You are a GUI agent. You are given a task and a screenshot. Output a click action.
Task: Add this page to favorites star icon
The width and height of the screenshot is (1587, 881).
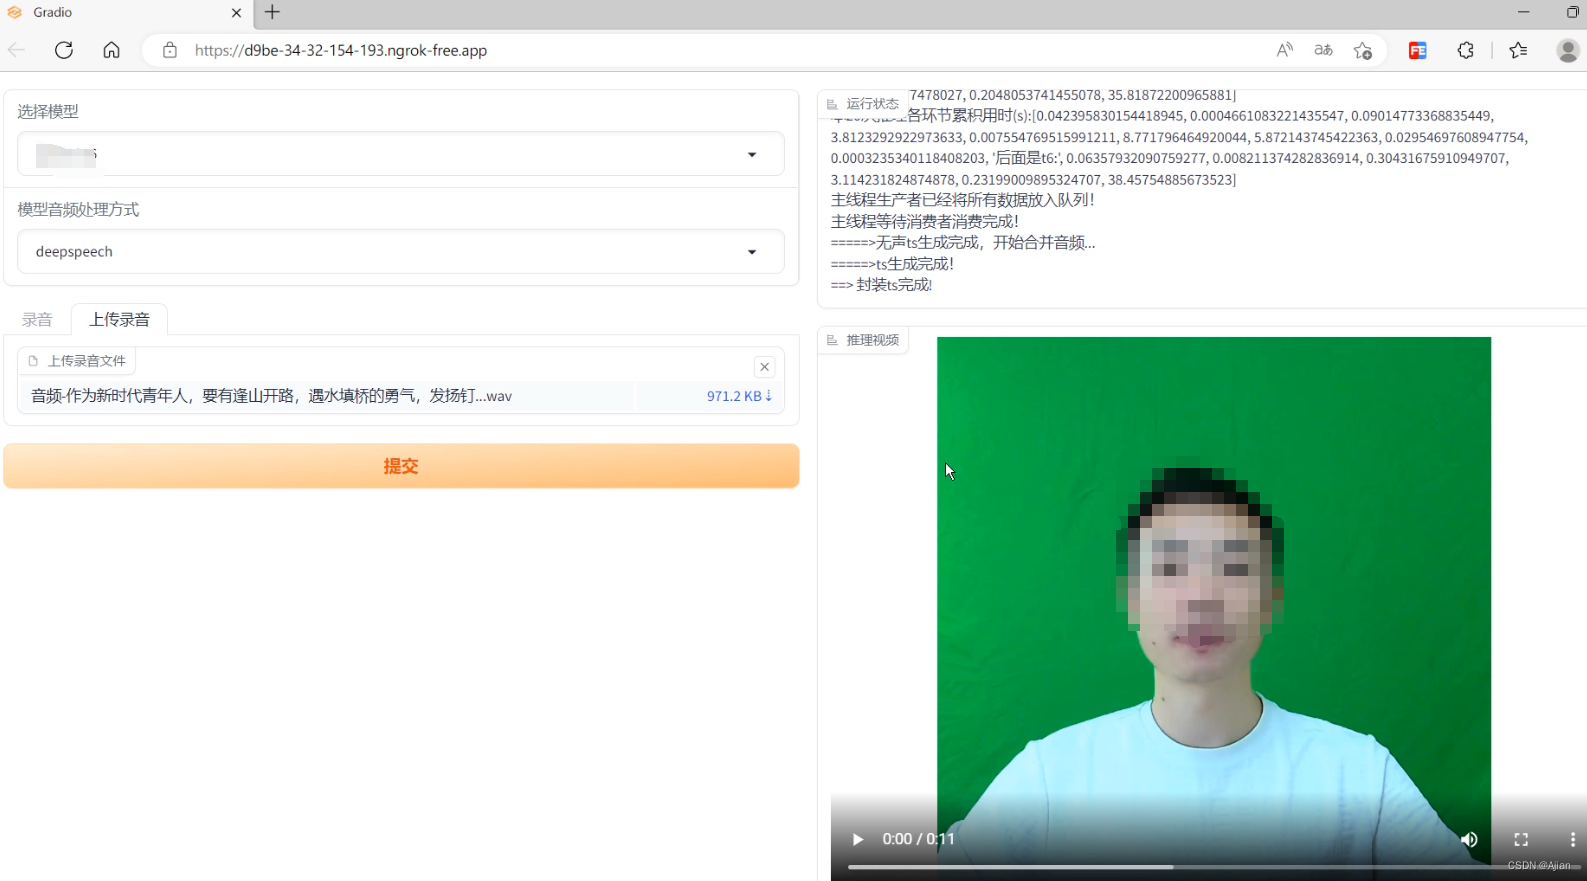click(1362, 50)
